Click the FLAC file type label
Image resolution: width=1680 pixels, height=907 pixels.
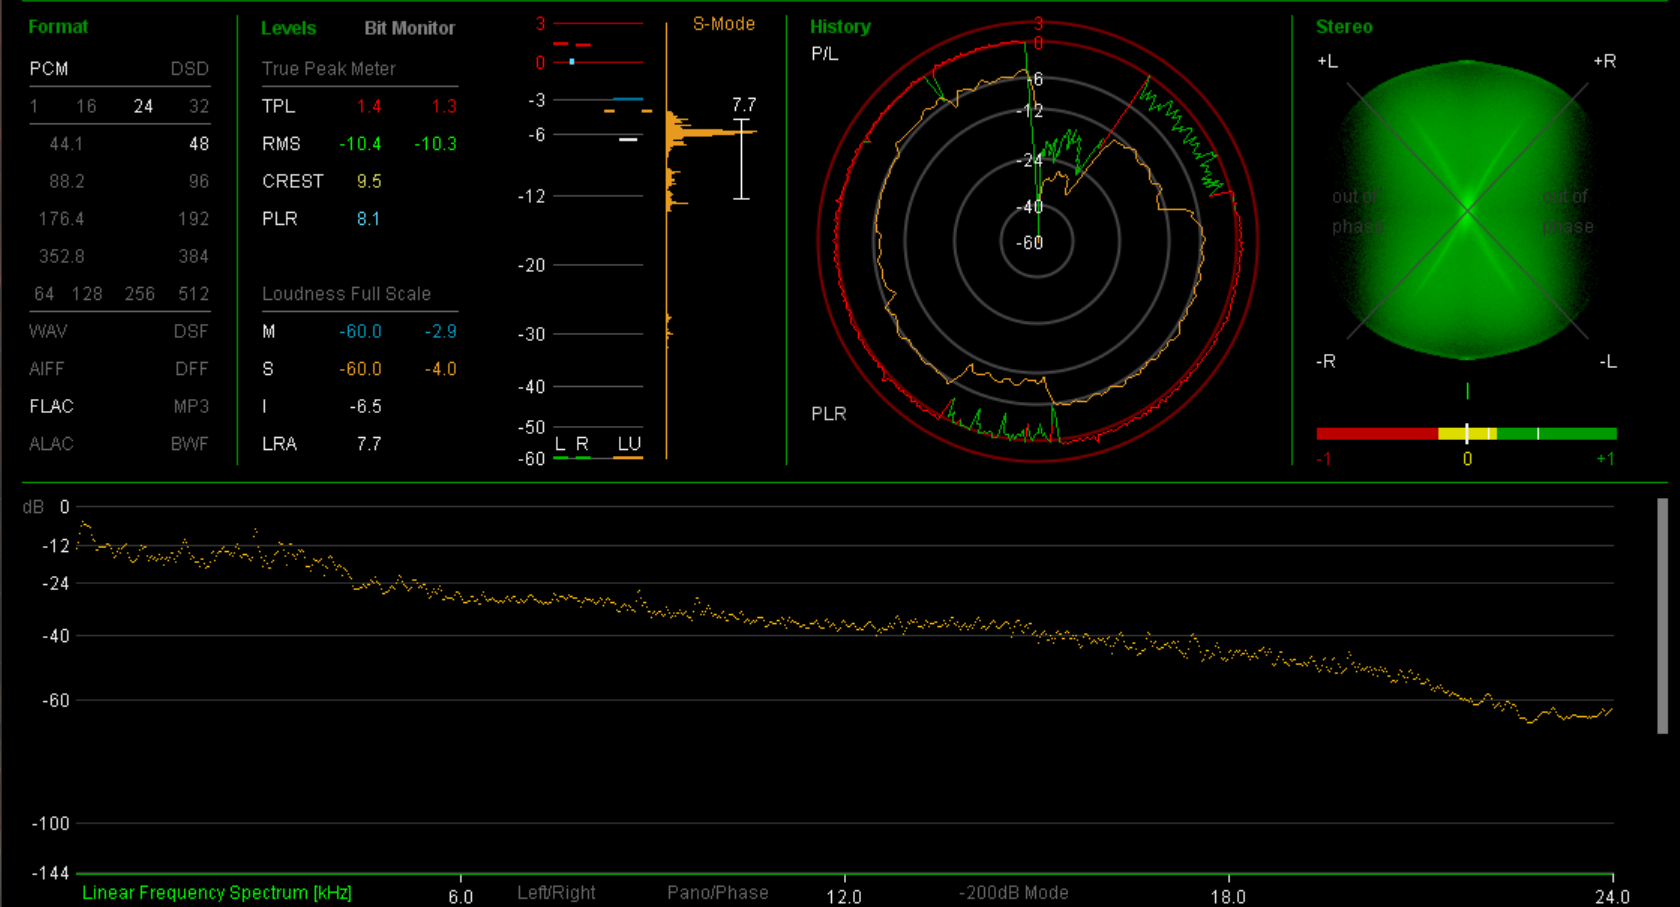(51, 407)
